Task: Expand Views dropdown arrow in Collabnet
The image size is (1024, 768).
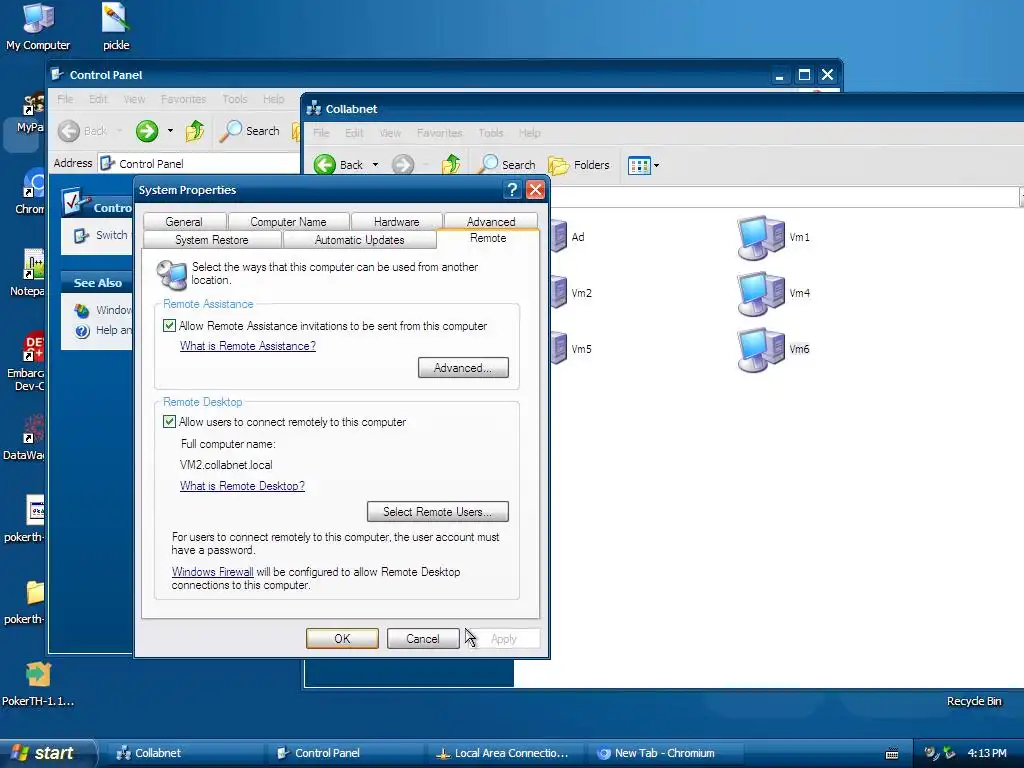Action: pos(656,165)
